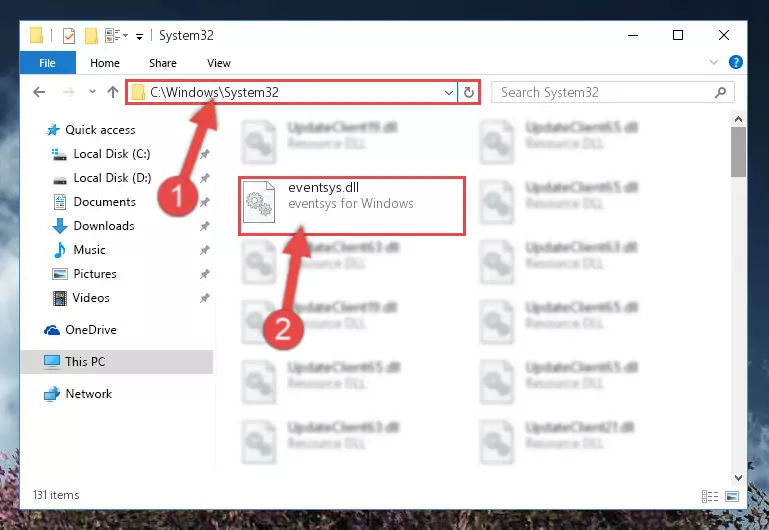This screenshot has width=769, height=530.
Task: Open Help with the question mark icon
Action: click(736, 62)
